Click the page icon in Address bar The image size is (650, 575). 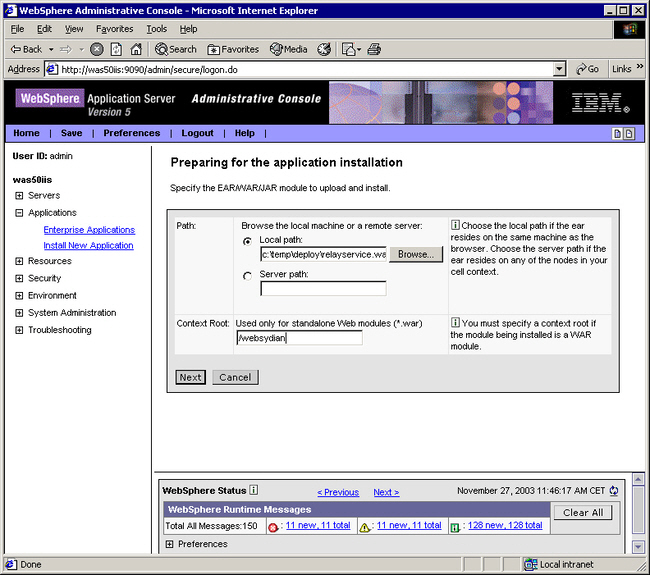pyautogui.click(x=51, y=69)
